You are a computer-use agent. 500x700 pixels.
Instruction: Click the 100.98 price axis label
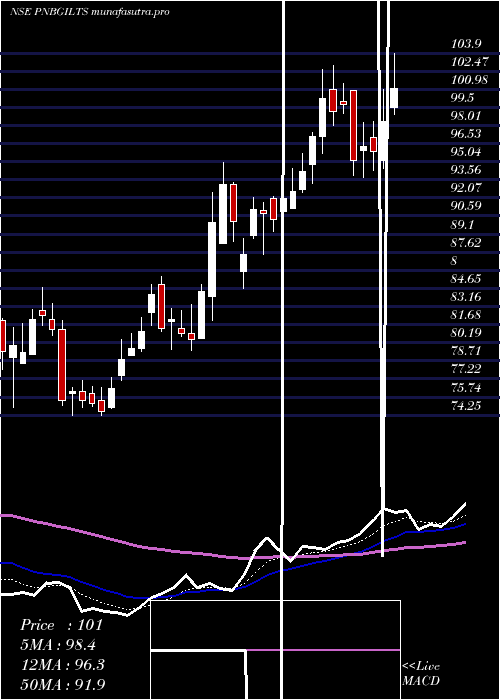470,79
